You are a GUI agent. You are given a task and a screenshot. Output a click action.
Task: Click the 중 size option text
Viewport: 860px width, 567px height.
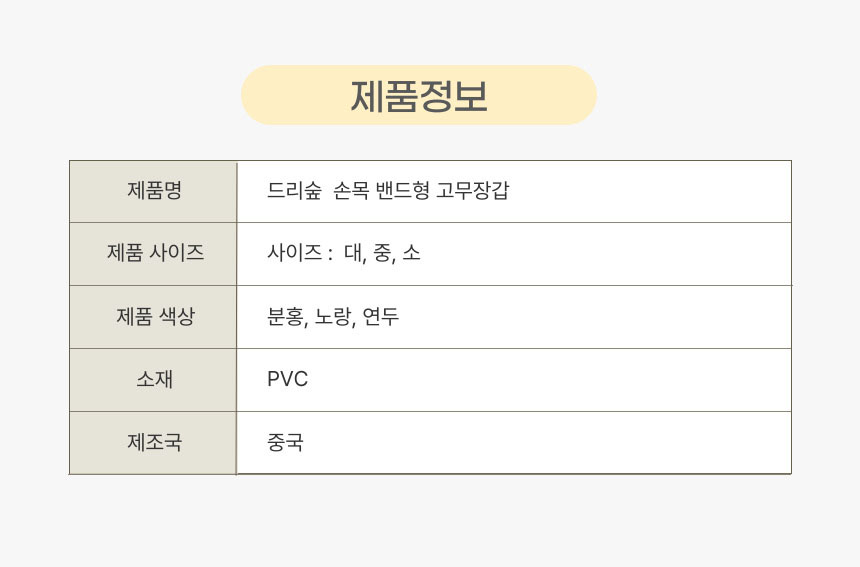point(382,253)
